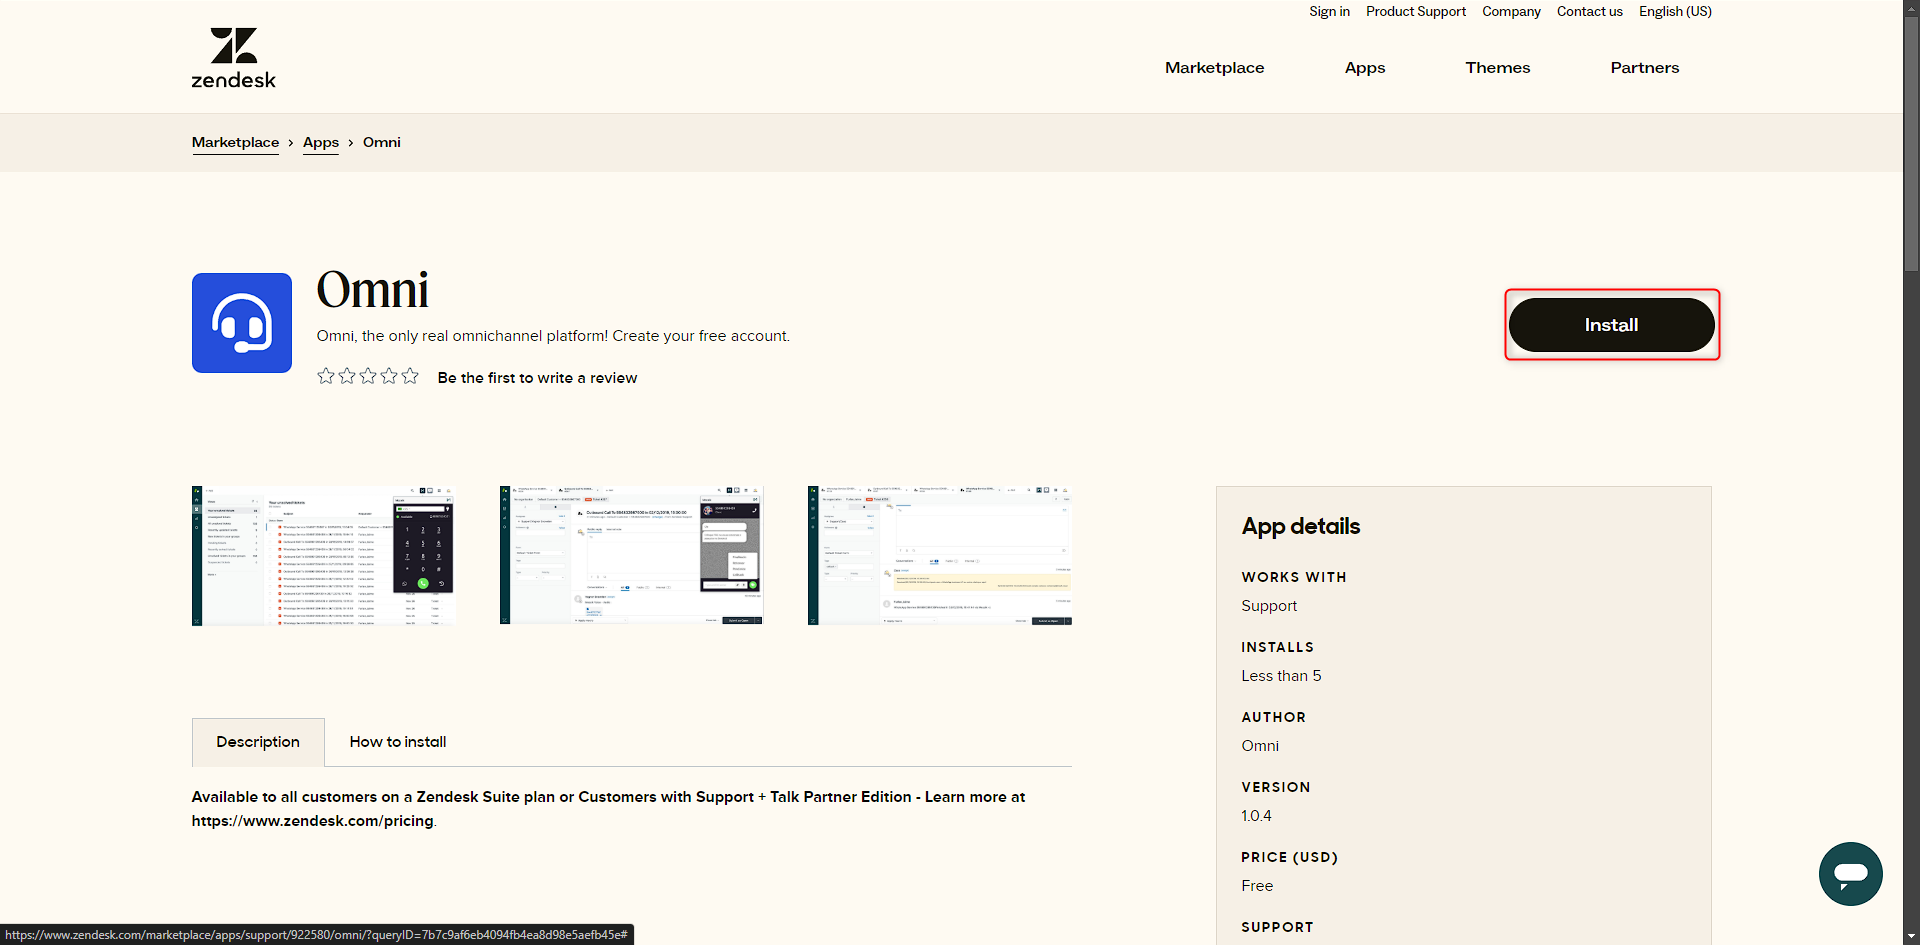The image size is (1920, 945).
Task: Select the Description tab
Action: click(258, 742)
